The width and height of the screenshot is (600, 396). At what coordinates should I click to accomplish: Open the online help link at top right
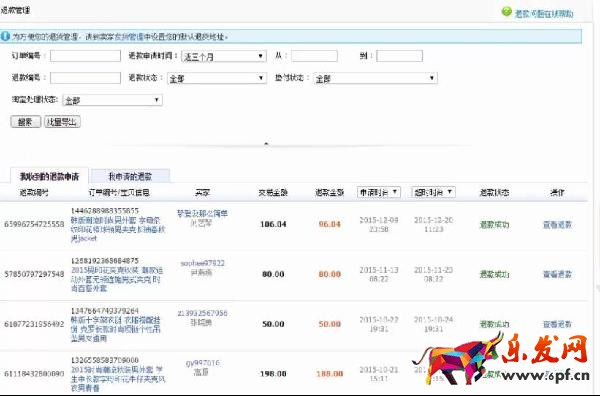(x=544, y=14)
